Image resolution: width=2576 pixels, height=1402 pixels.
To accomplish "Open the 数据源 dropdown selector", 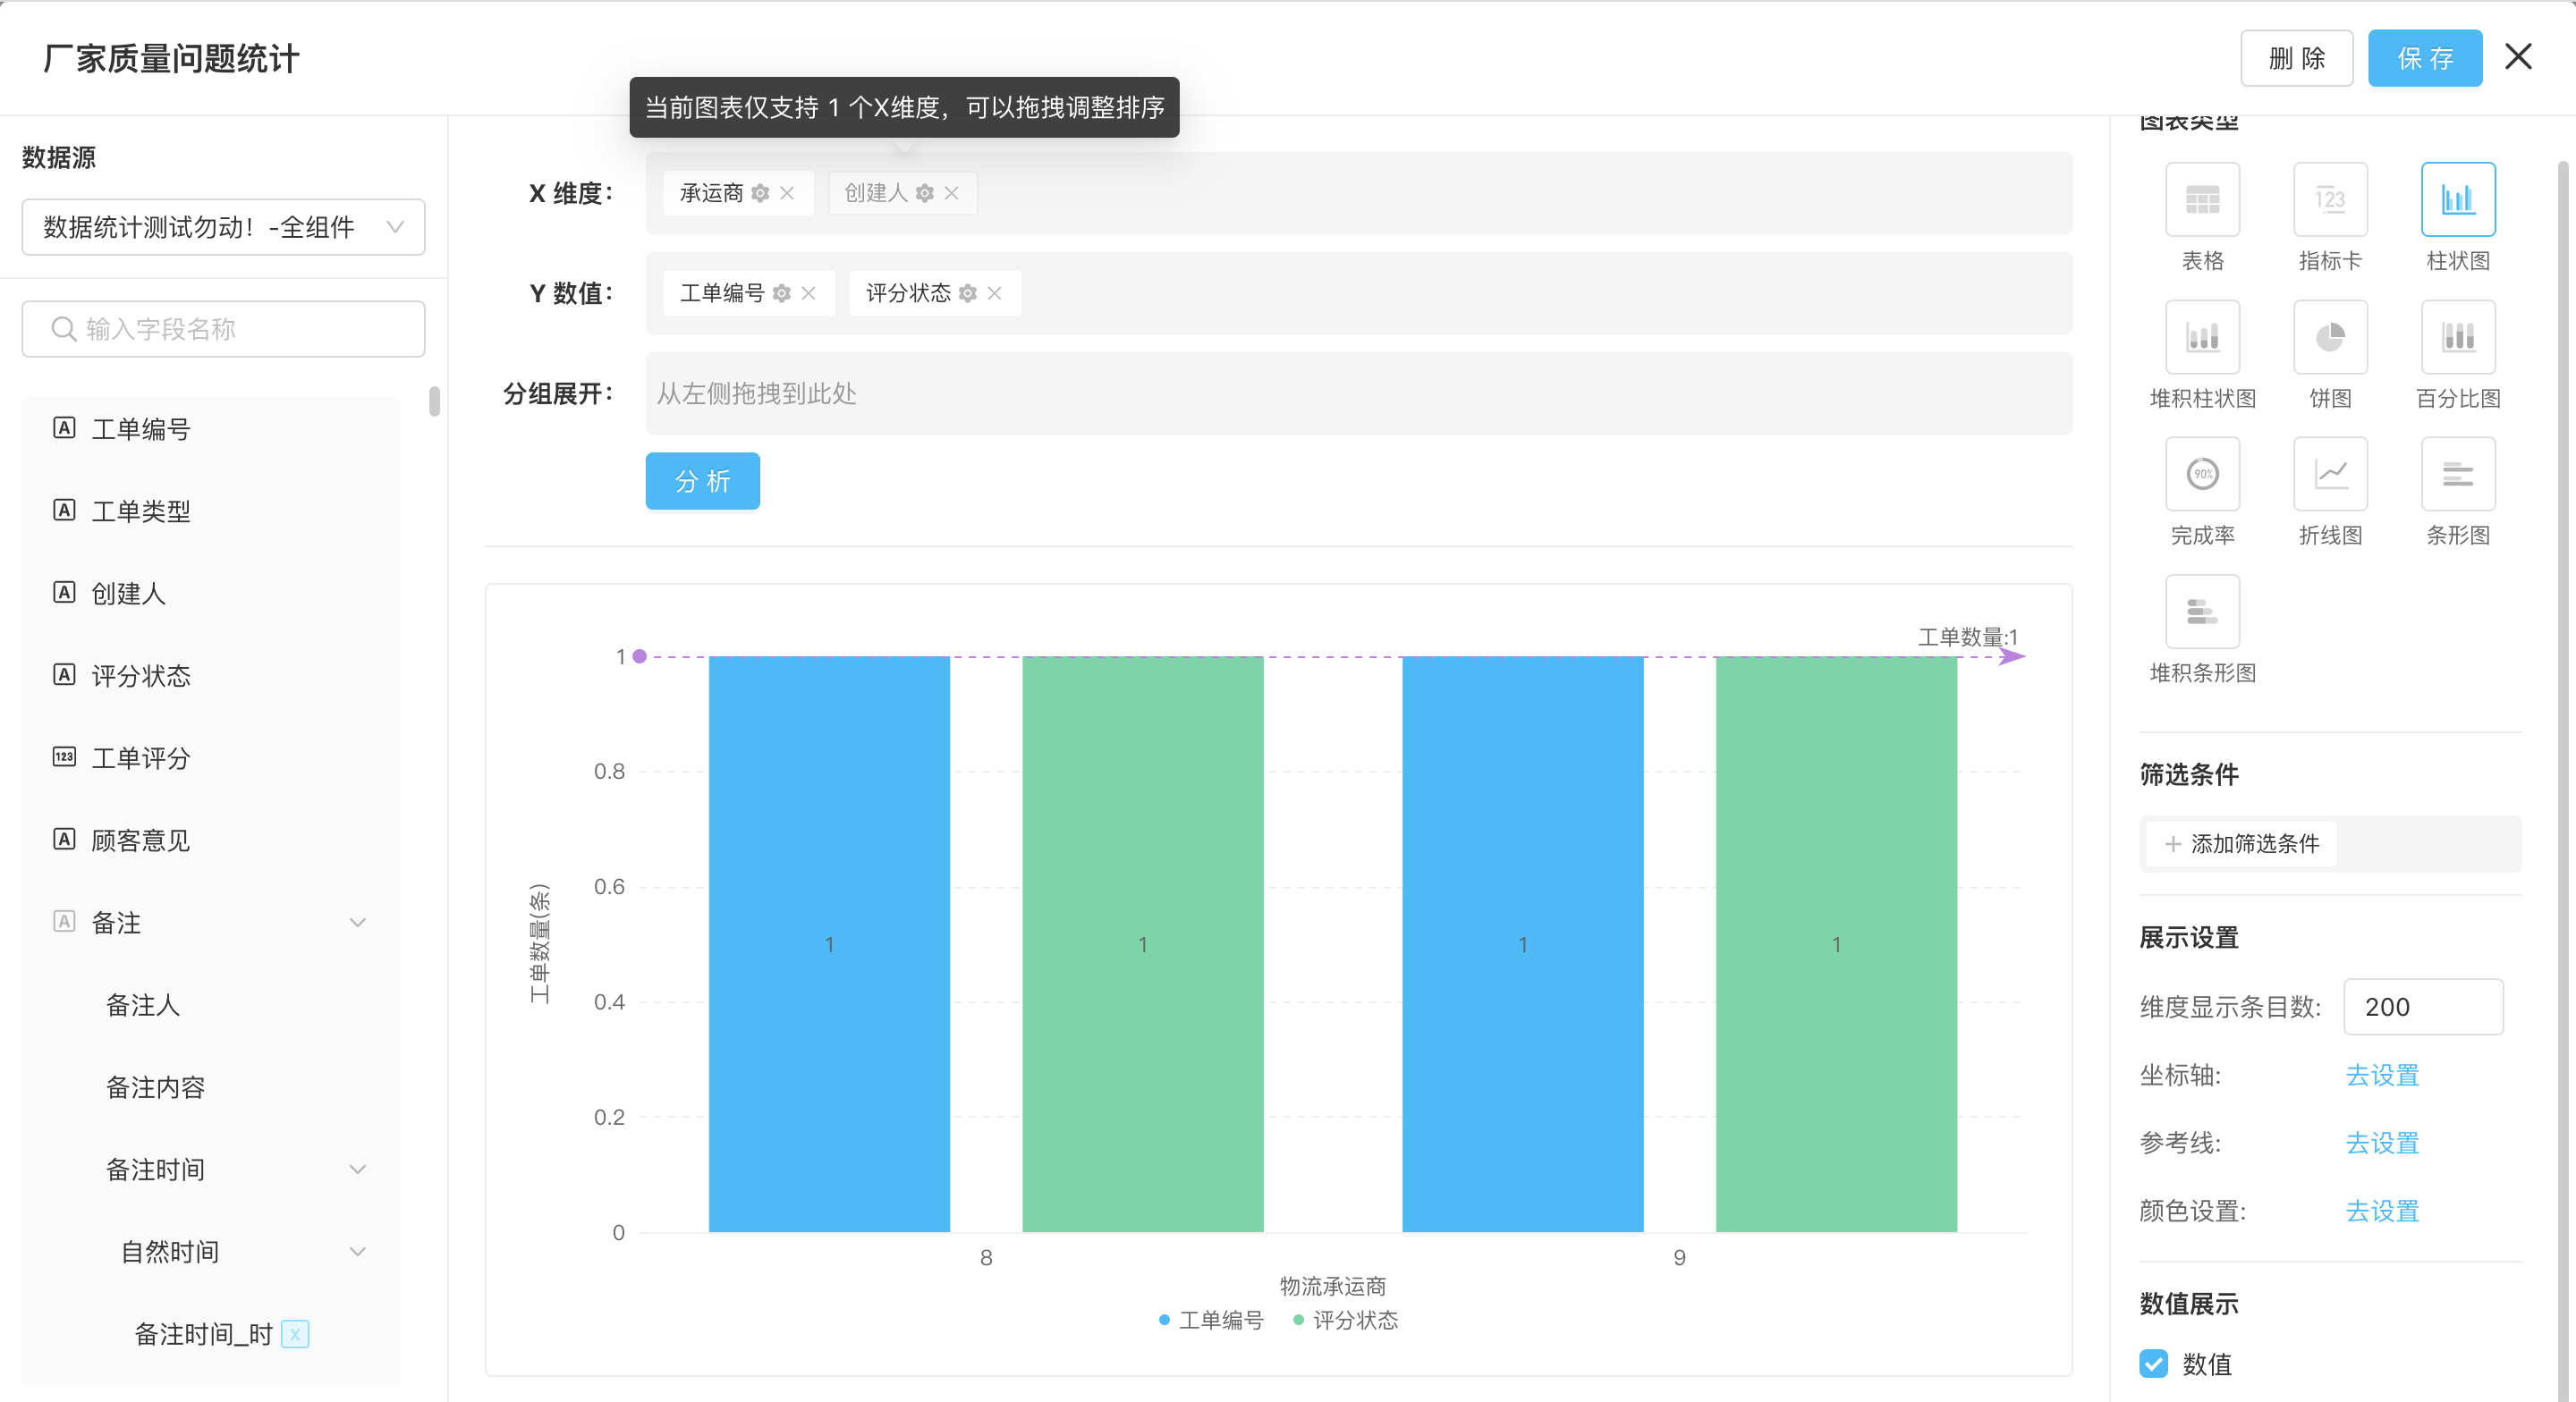I will click(x=223, y=227).
